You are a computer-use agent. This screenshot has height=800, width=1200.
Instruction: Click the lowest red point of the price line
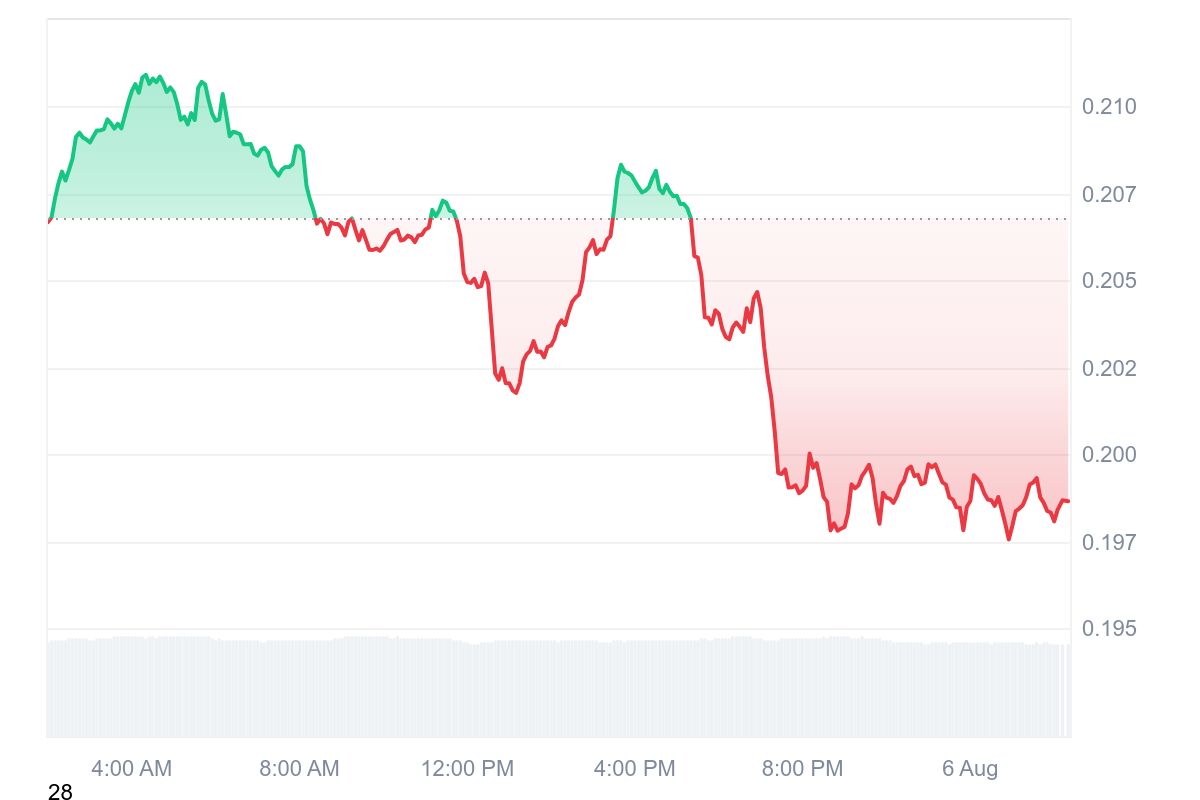[1008, 539]
